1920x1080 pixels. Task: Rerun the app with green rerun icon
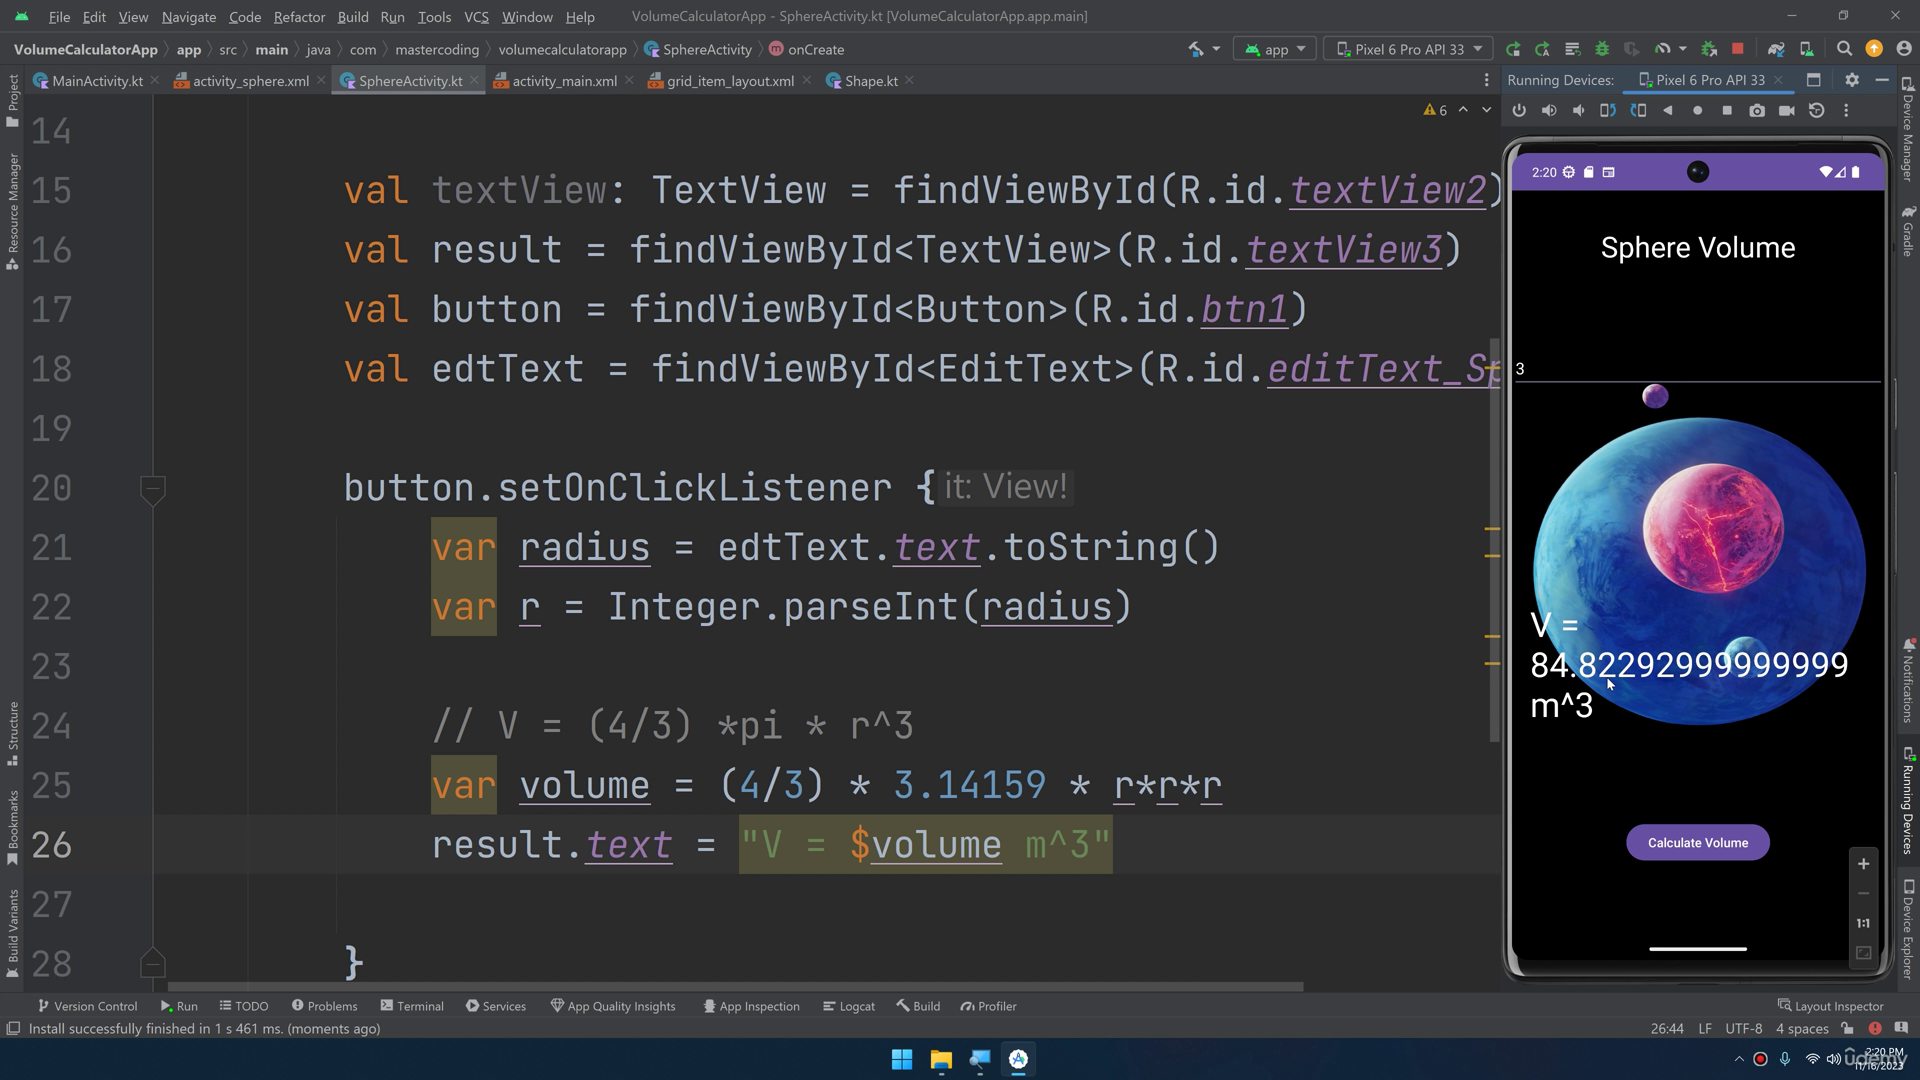coord(1513,49)
